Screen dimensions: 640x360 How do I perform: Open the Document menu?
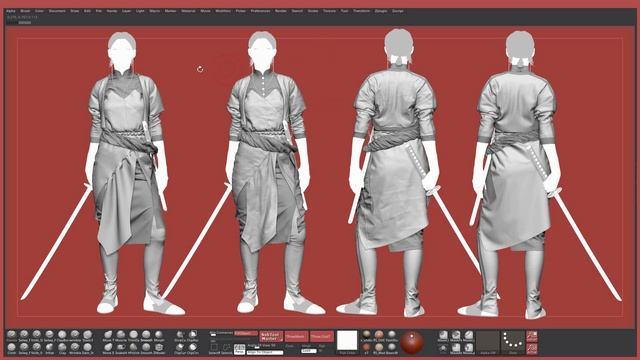point(57,11)
